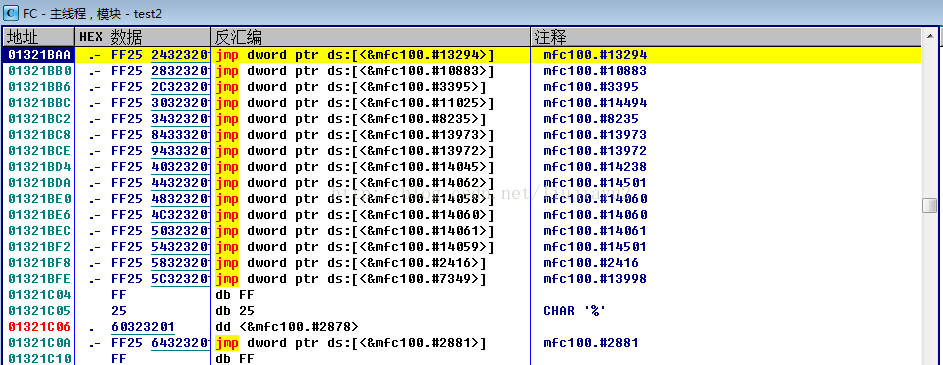
Task: Click hex data FF25 24323201
Action: point(161,55)
